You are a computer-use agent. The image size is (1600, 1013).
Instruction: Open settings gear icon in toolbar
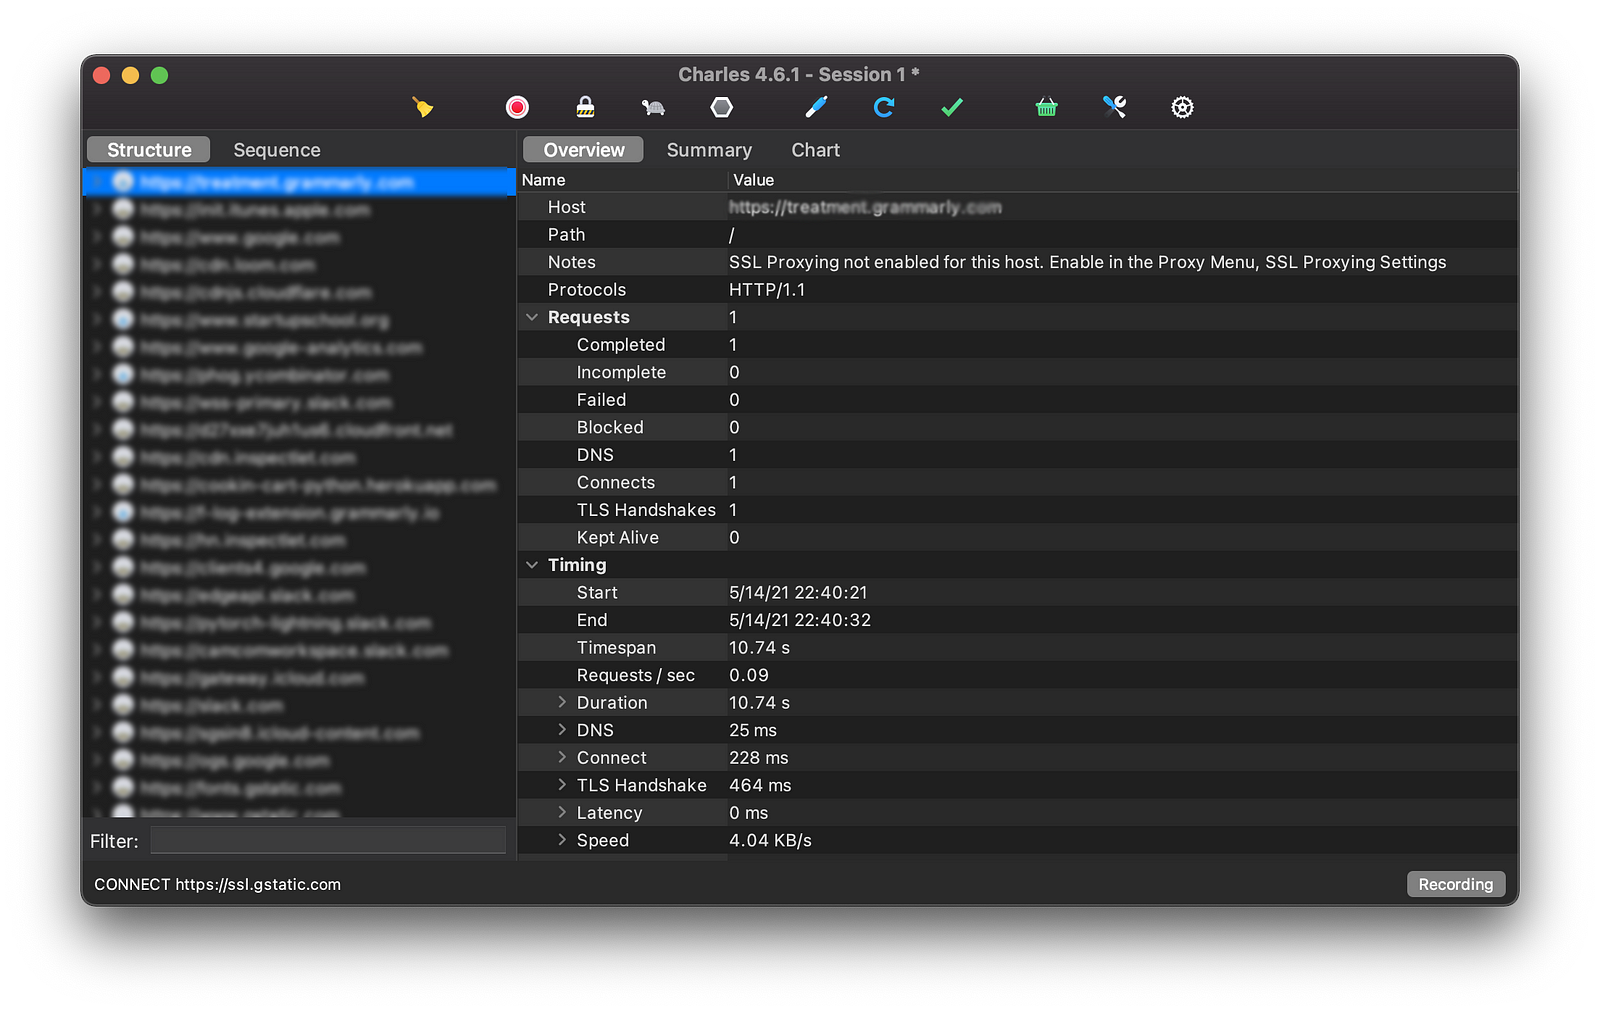coord(1182,107)
